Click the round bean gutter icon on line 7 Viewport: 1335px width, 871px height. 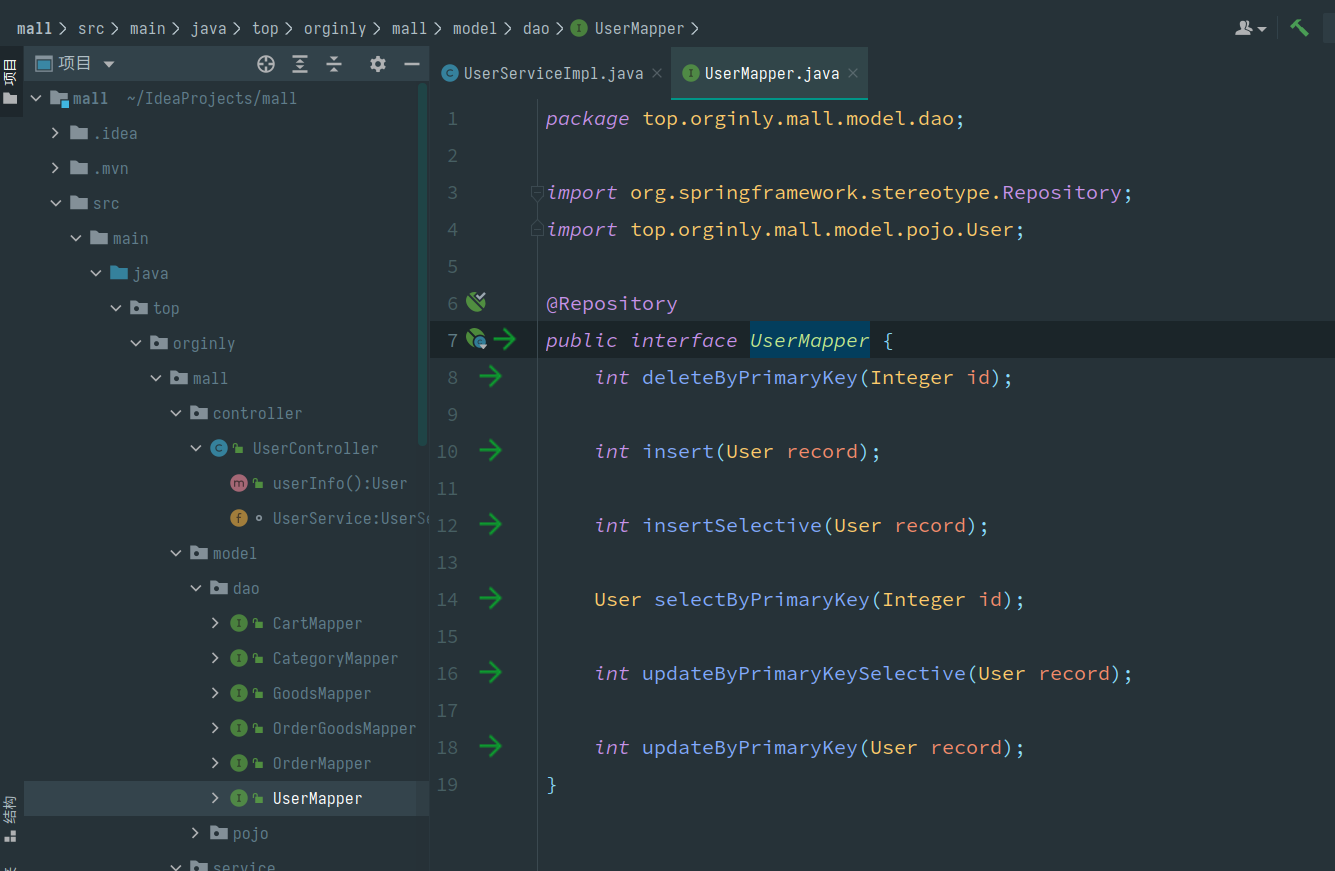(x=476, y=340)
